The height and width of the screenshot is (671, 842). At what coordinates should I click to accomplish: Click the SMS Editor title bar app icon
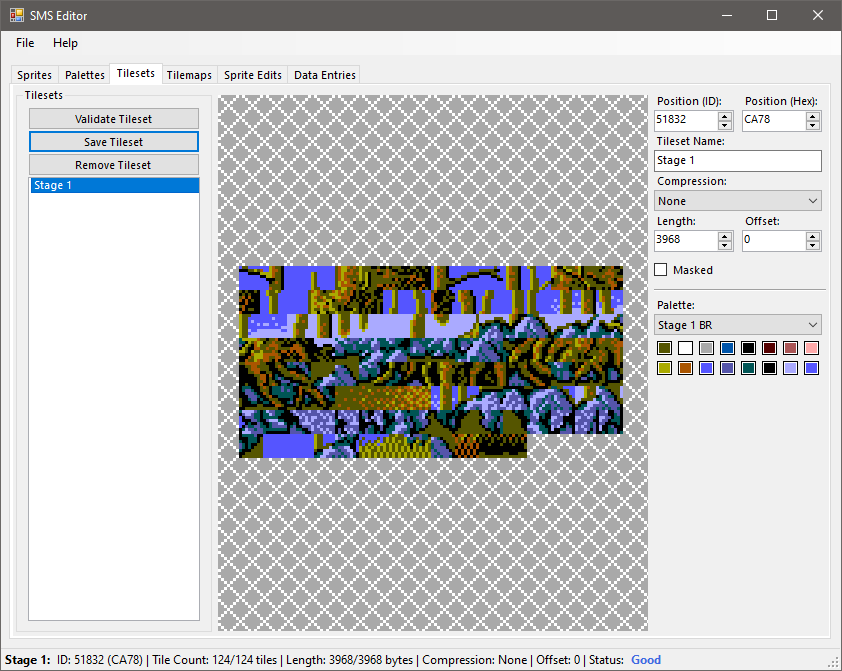click(17, 15)
